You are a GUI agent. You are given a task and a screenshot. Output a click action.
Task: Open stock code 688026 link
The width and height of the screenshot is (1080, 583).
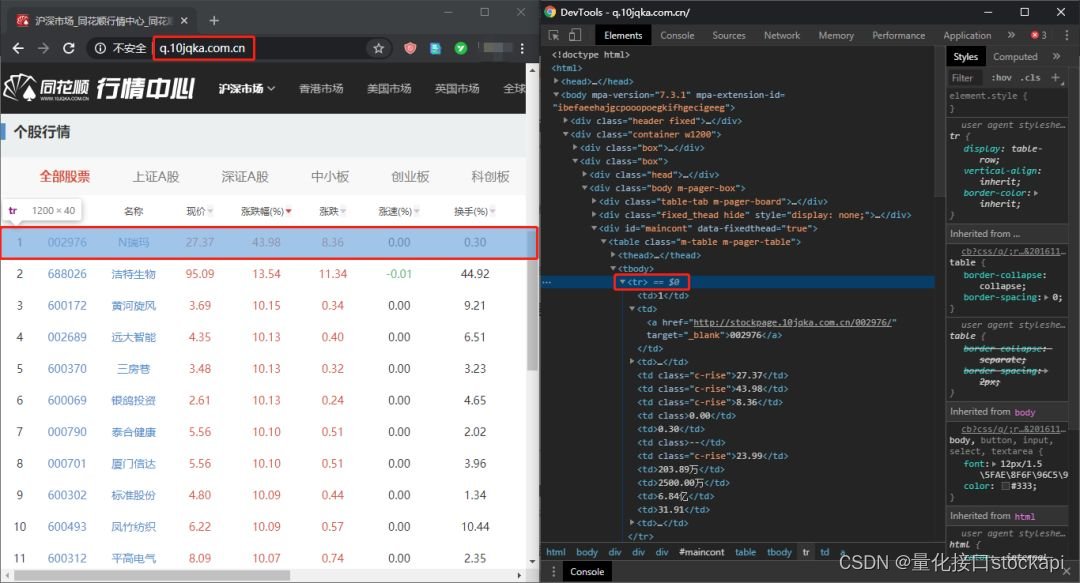pyautogui.click(x=67, y=274)
